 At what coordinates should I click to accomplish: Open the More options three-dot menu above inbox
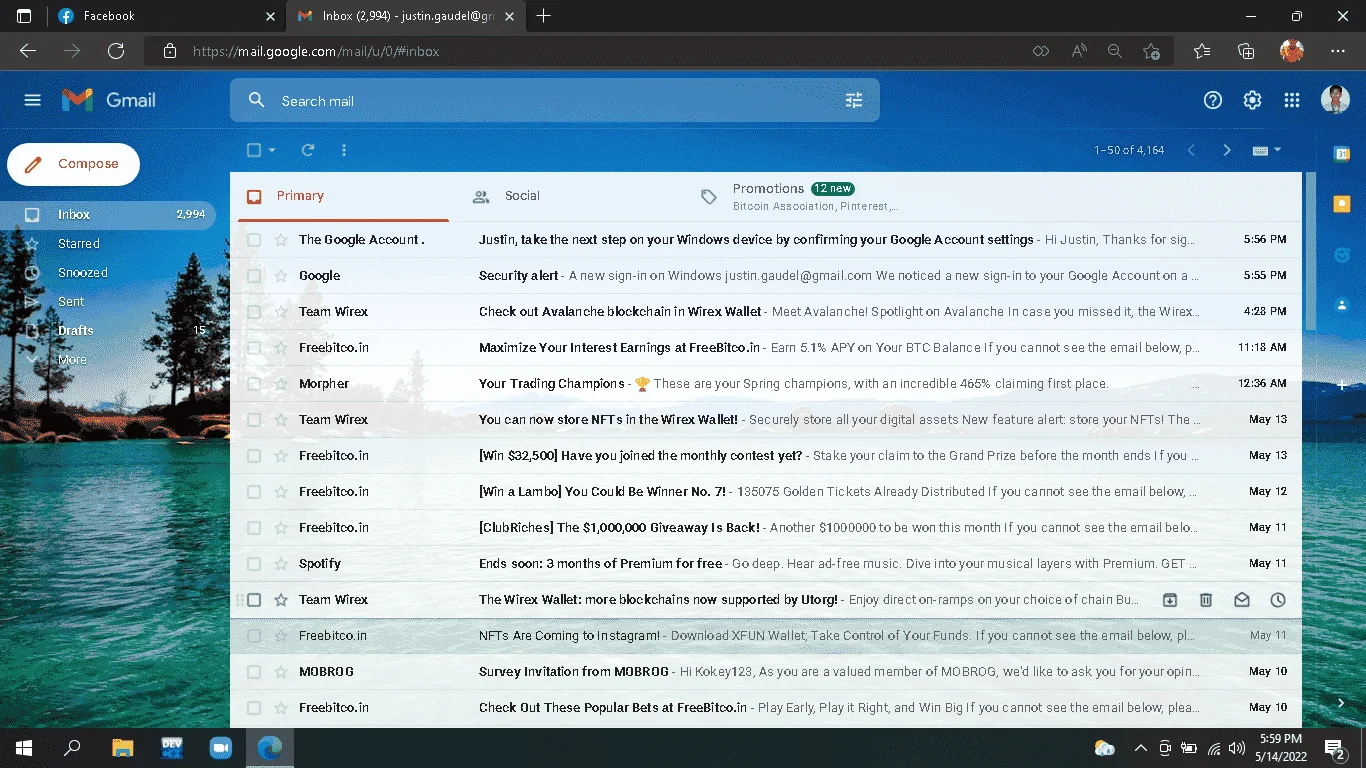pyautogui.click(x=344, y=150)
